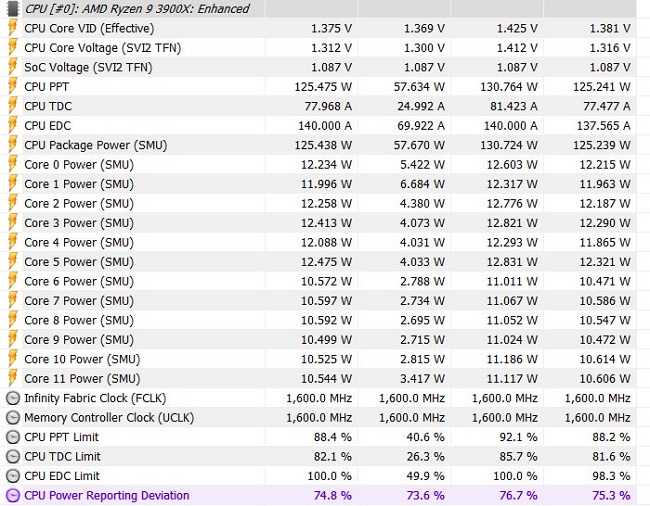Click clock icon beside CPU PPT Limit
650x506 pixels.
pos(13,437)
